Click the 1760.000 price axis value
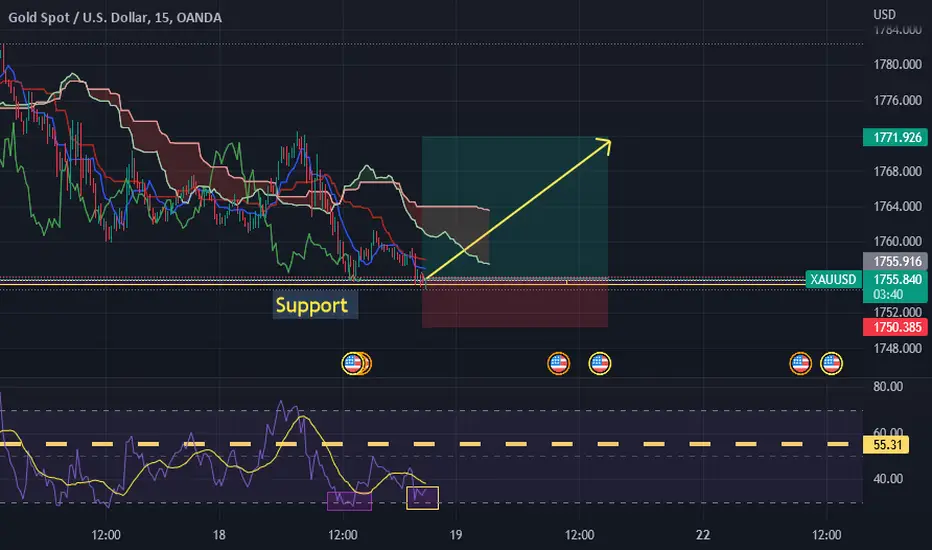 898,241
